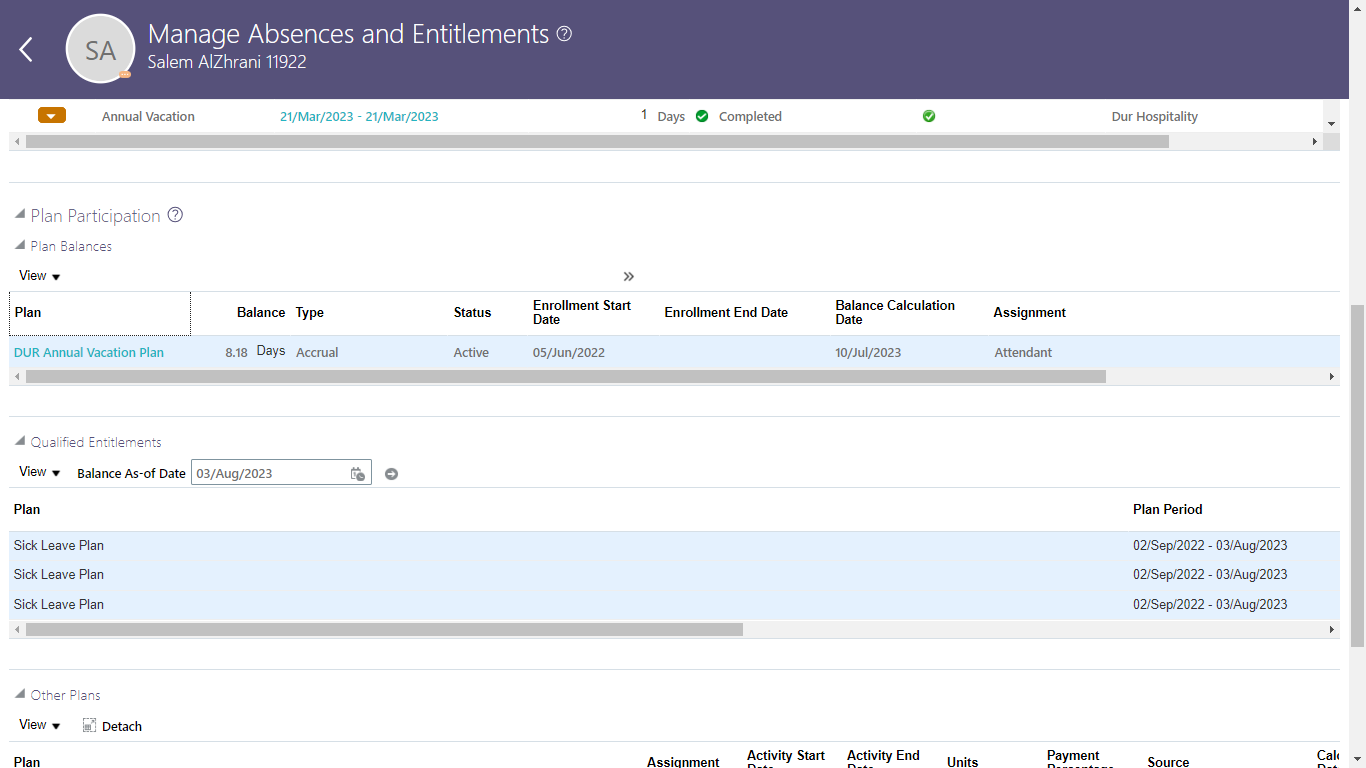The width and height of the screenshot is (1366, 768).
Task: Open the orange actions dropdown for Annual Vacation
Action: pos(51,115)
